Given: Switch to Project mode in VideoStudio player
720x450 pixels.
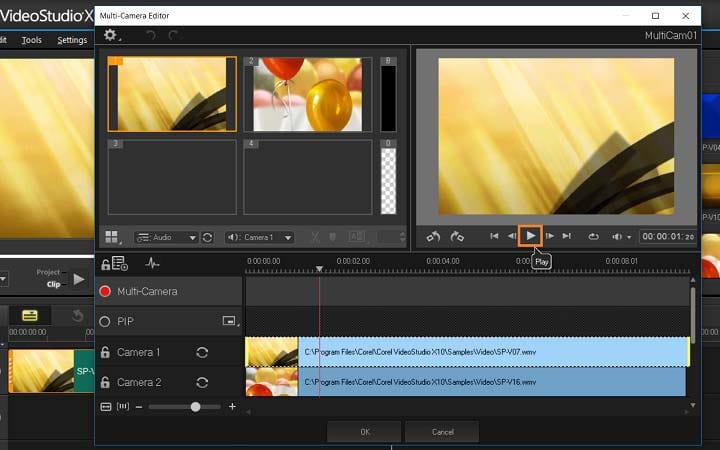Looking at the screenshot, I should 48,272.
